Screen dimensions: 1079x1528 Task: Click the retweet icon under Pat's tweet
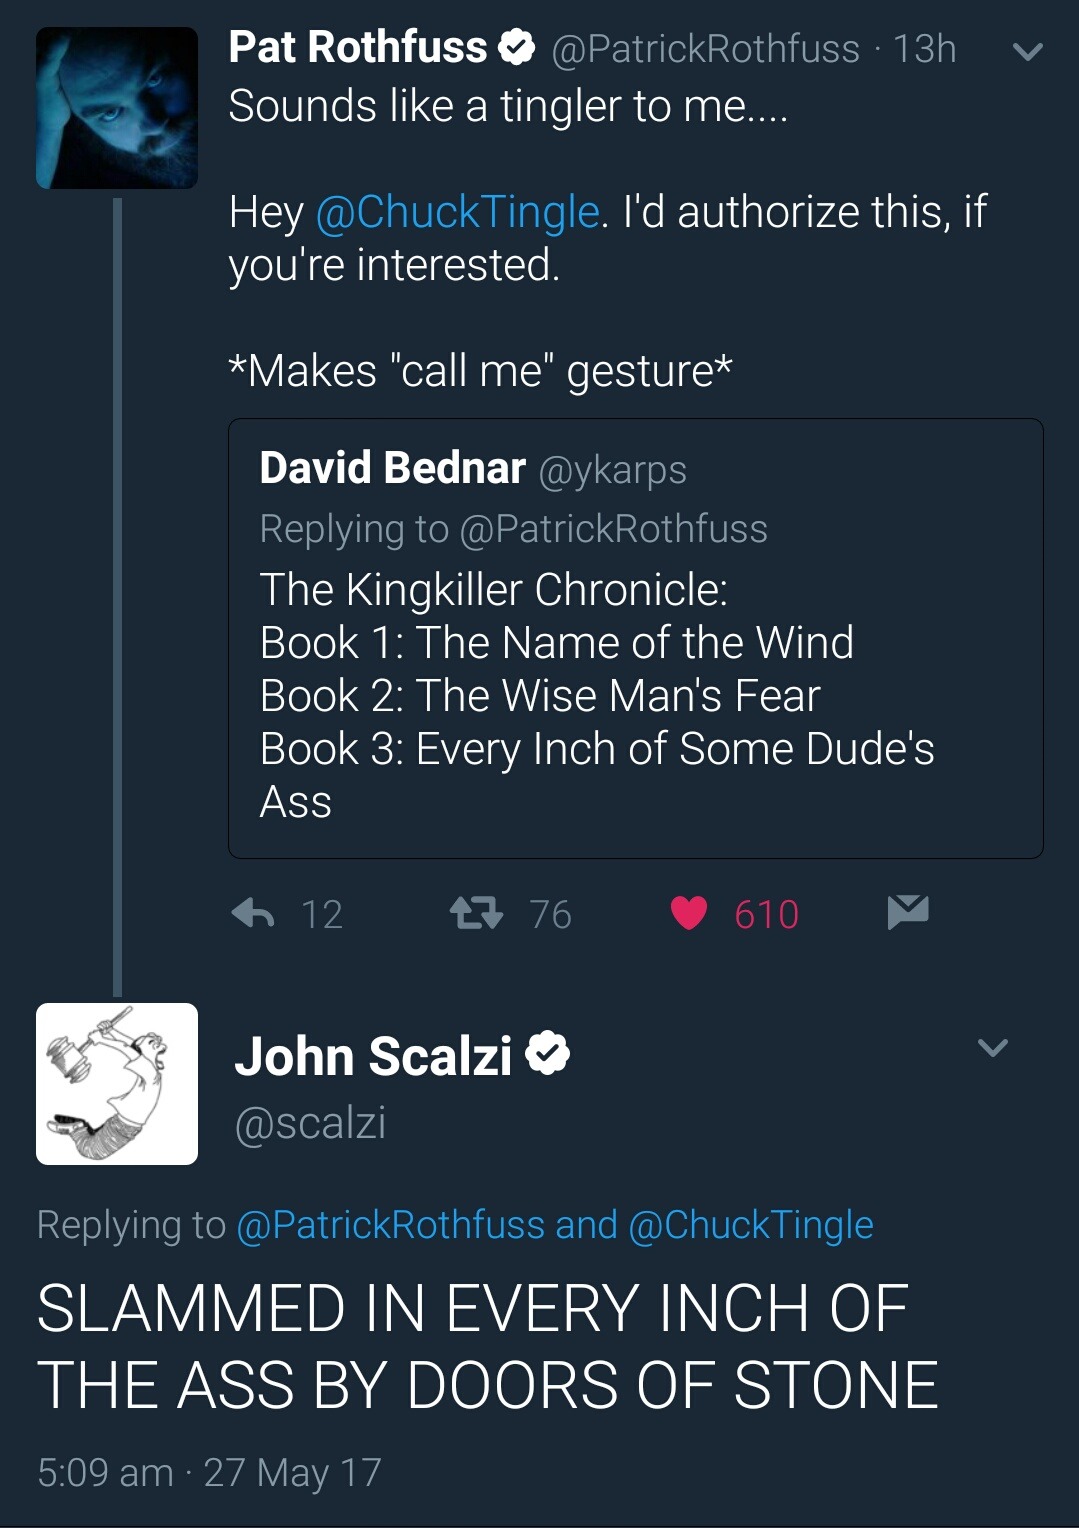click(476, 913)
